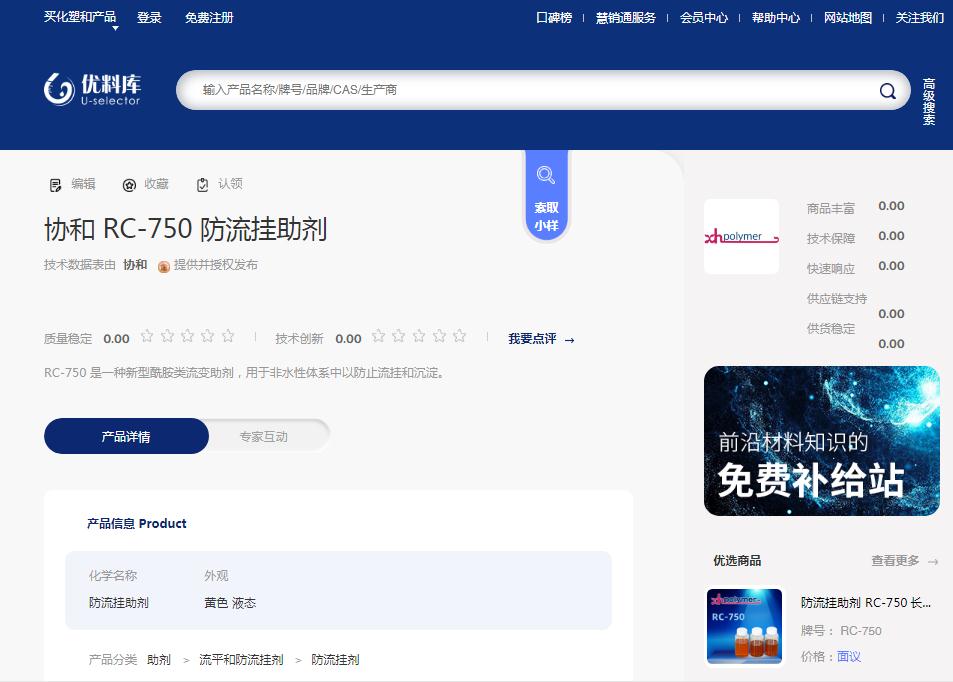Click the 供应链支持 rating label
Screen dimensions: 953x682
837,298
